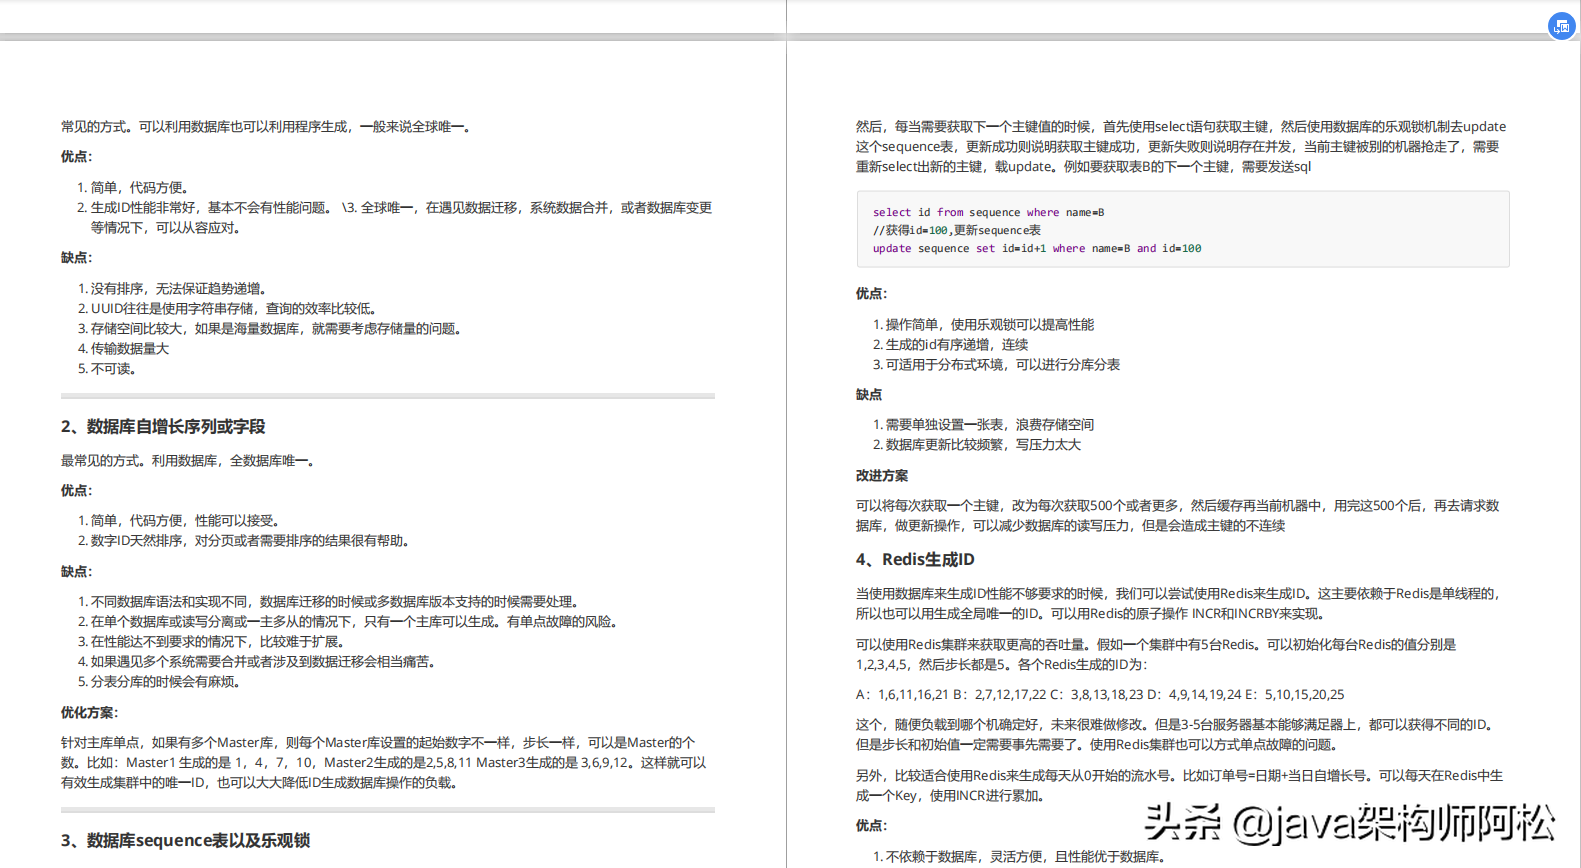Click heading '2、数据库自增长序列或字段'
The width and height of the screenshot is (1581, 868).
(163, 427)
